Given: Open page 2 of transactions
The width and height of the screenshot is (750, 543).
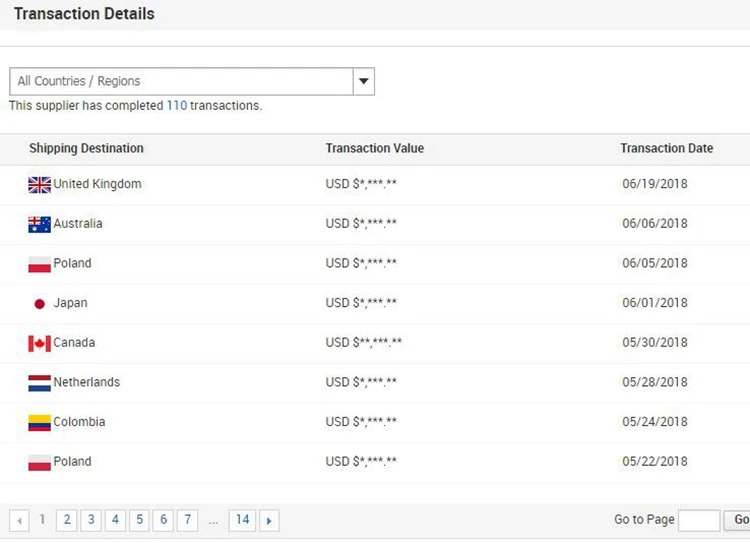Looking at the screenshot, I should (x=67, y=520).
